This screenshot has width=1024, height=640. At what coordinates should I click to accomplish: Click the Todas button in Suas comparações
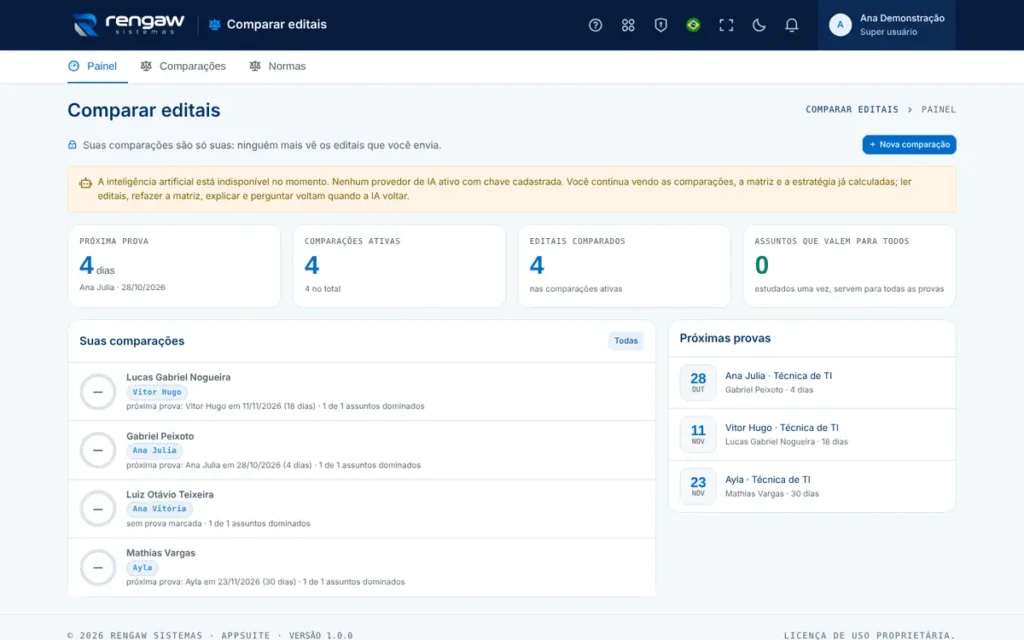[x=626, y=340]
